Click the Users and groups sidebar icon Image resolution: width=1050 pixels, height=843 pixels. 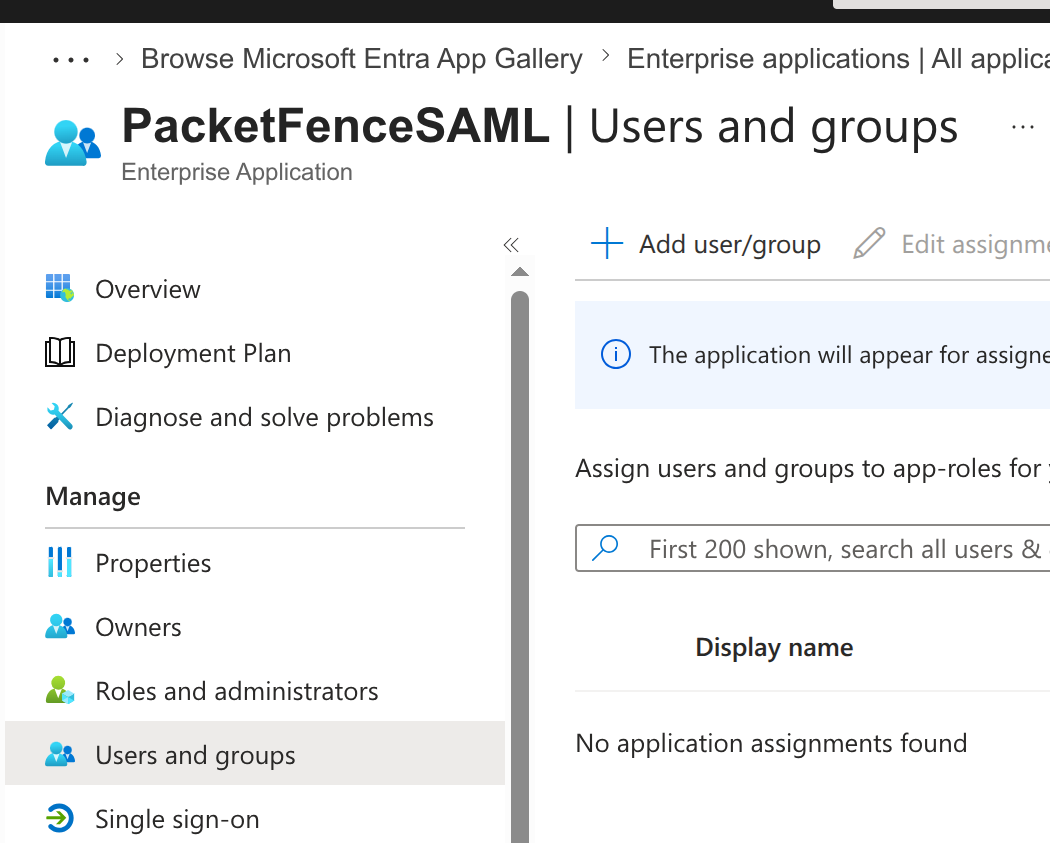[60, 755]
